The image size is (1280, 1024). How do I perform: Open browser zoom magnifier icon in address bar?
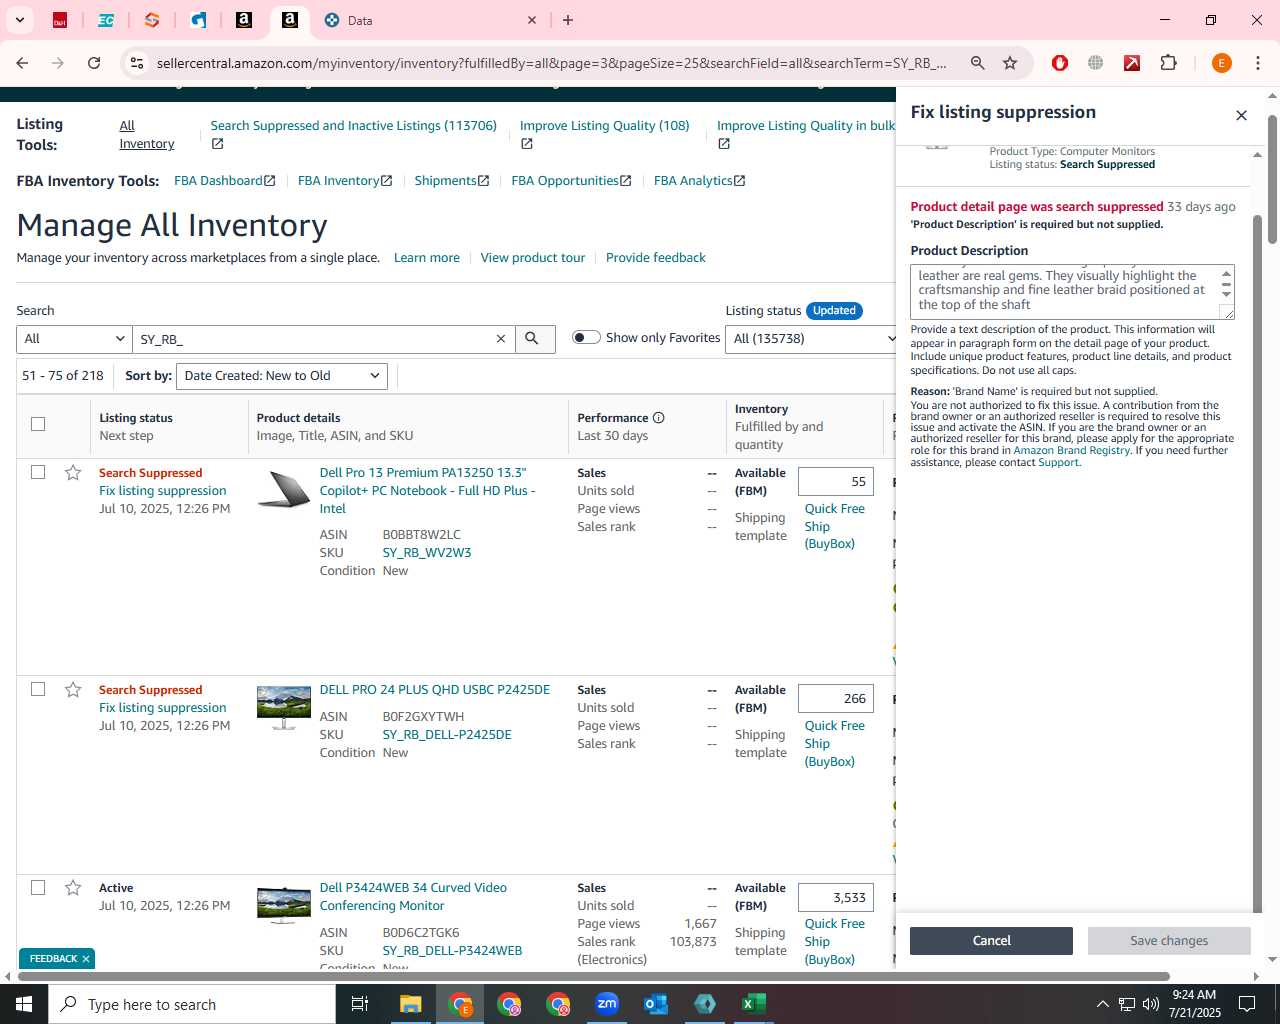pos(977,63)
